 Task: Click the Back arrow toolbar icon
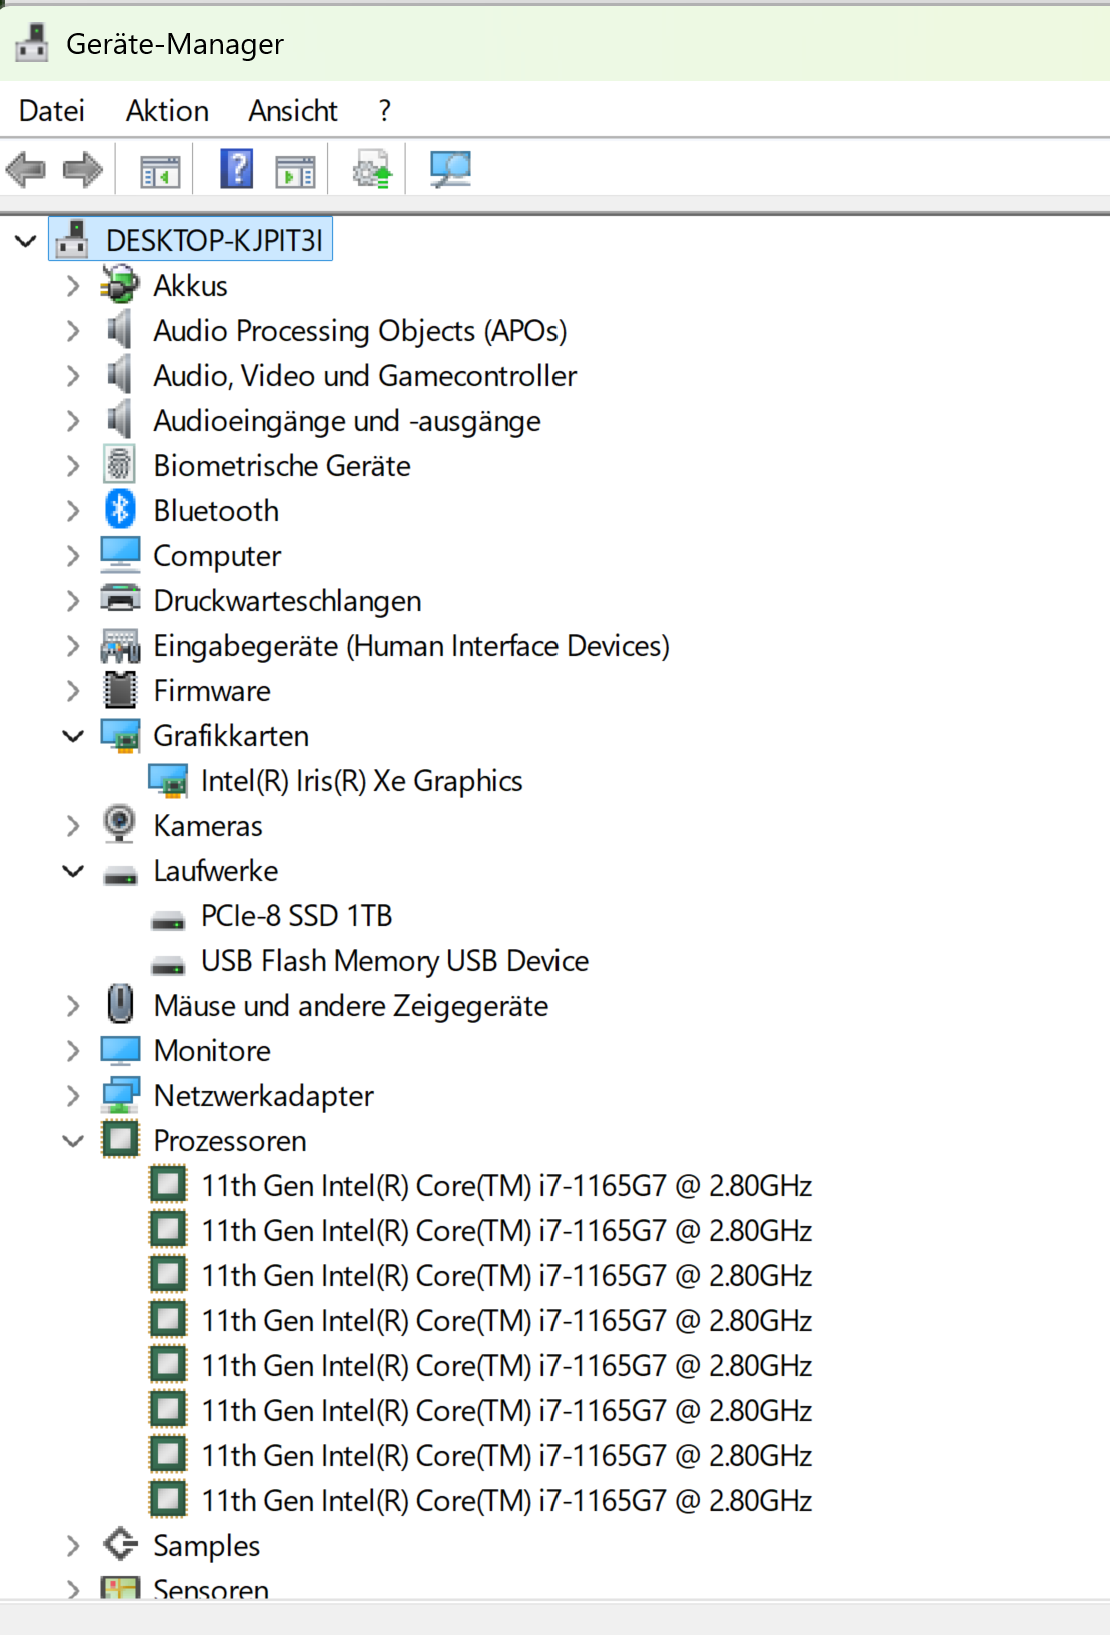tap(26, 170)
